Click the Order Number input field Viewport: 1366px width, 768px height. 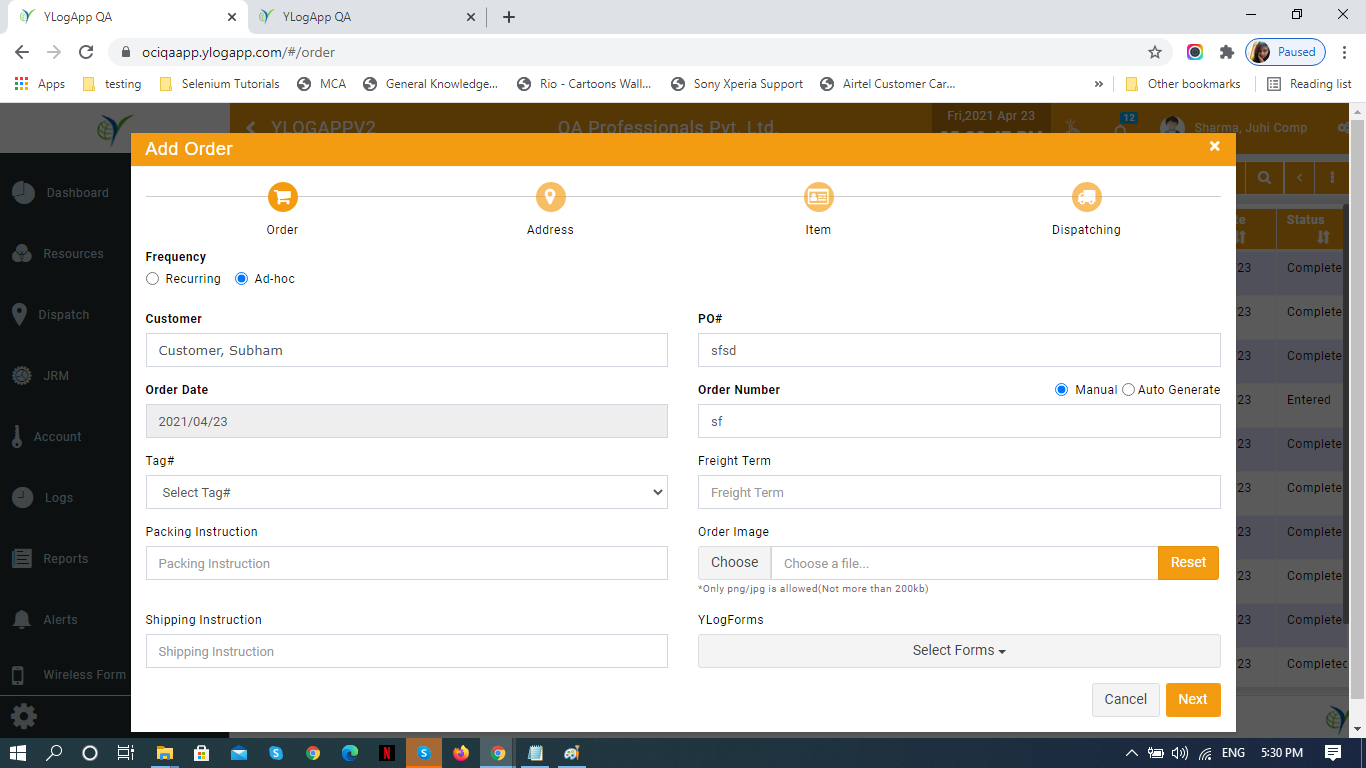(x=959, y=421)
